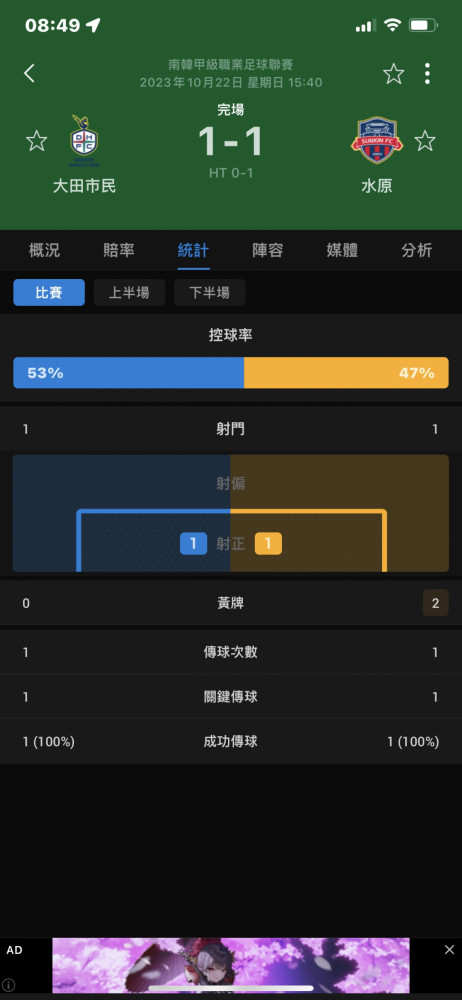
Task: Open the purple banner advertisement
Action: [x=231, y=965]
